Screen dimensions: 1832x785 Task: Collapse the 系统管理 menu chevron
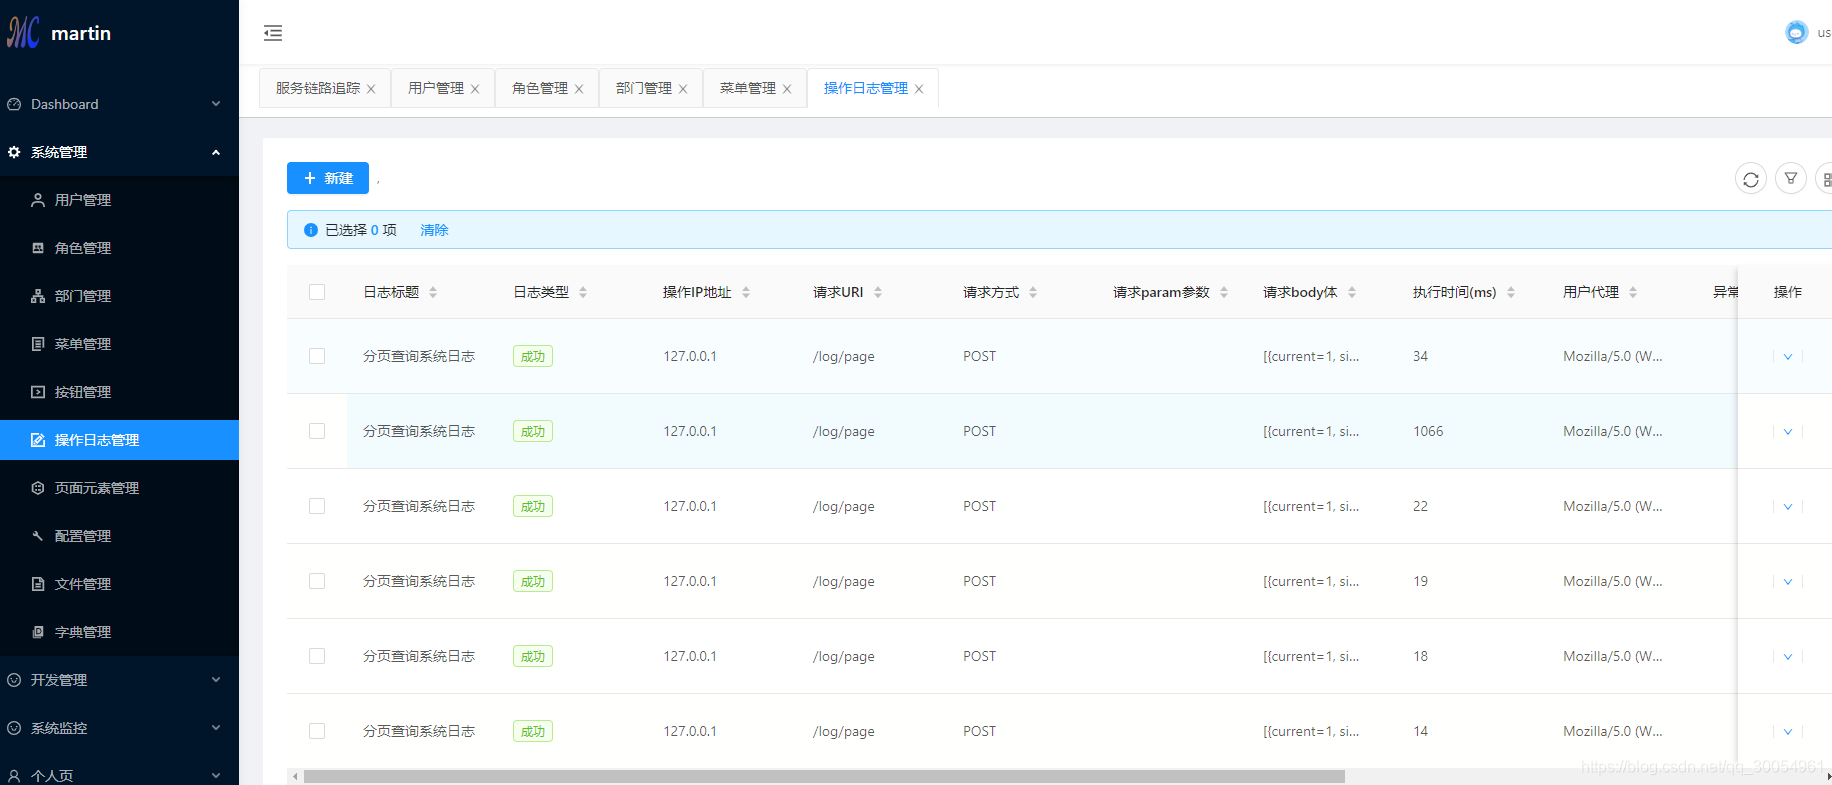click(216, 152)
